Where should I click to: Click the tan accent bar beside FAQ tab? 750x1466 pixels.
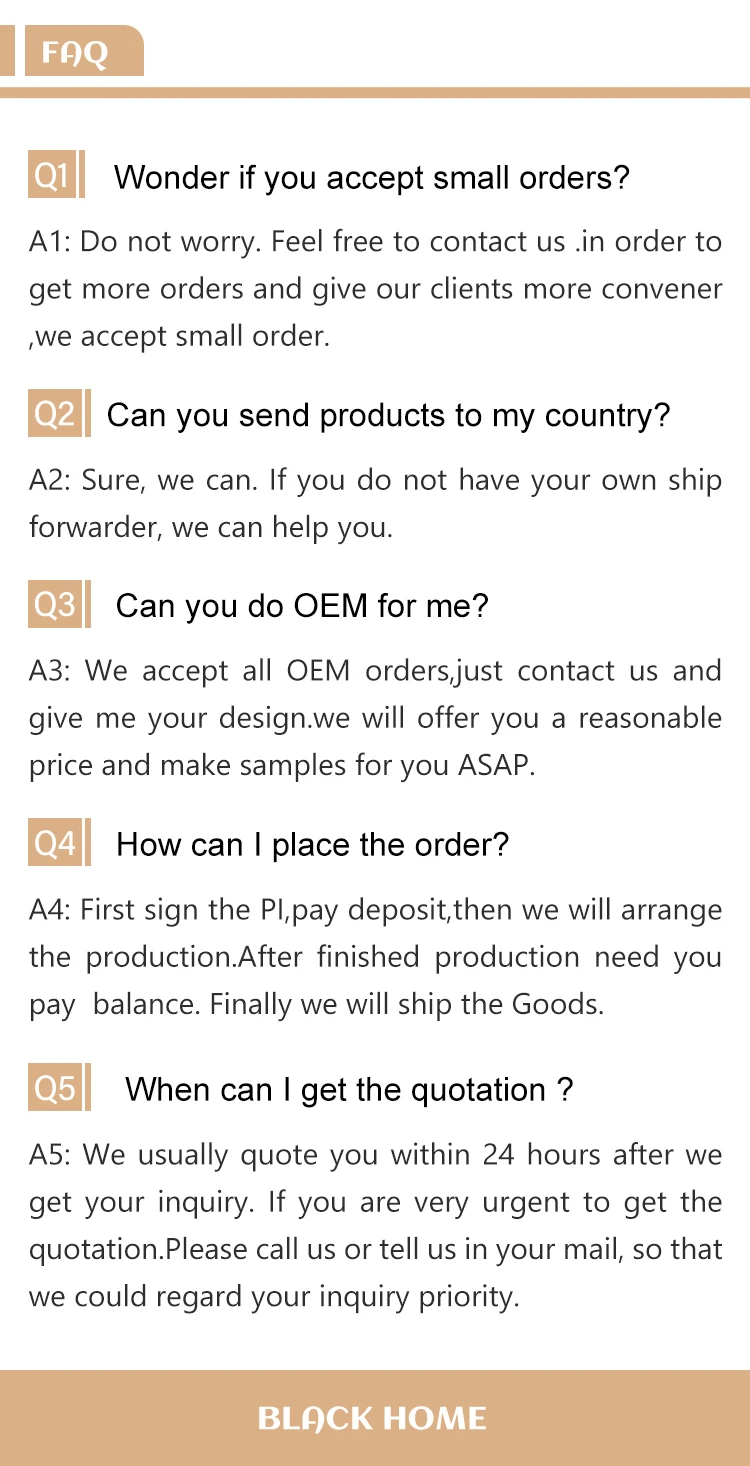coord(7,51)
